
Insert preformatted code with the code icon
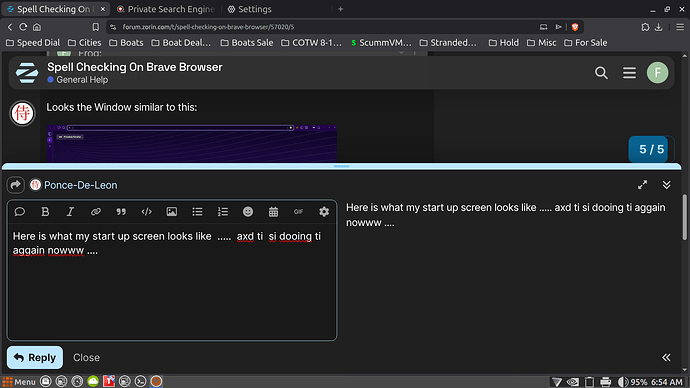pyautogui.click(x=147, y=212)
